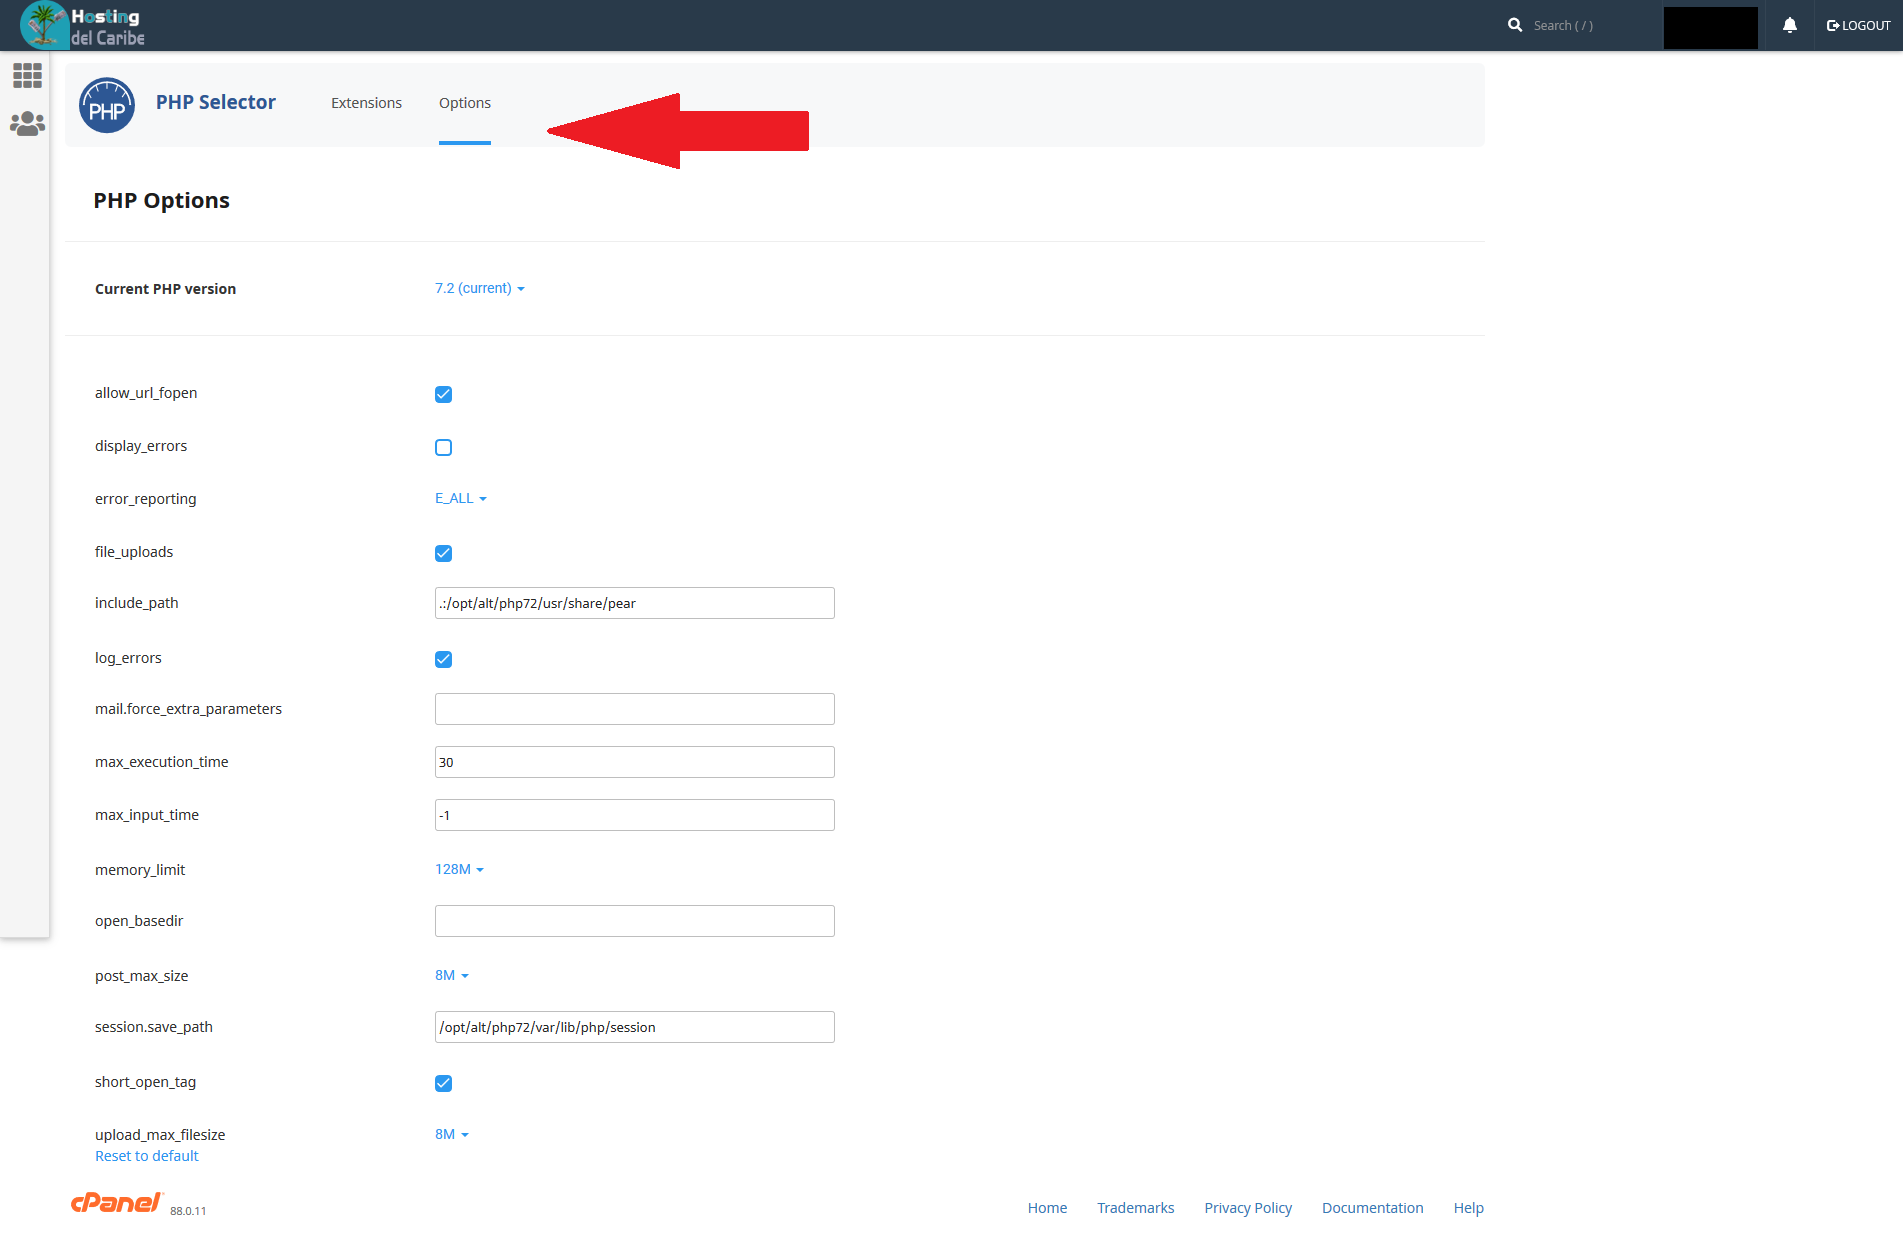Open the memory_limit 128M dropdown
The image size is (1903, 1241).
(459, 869)
